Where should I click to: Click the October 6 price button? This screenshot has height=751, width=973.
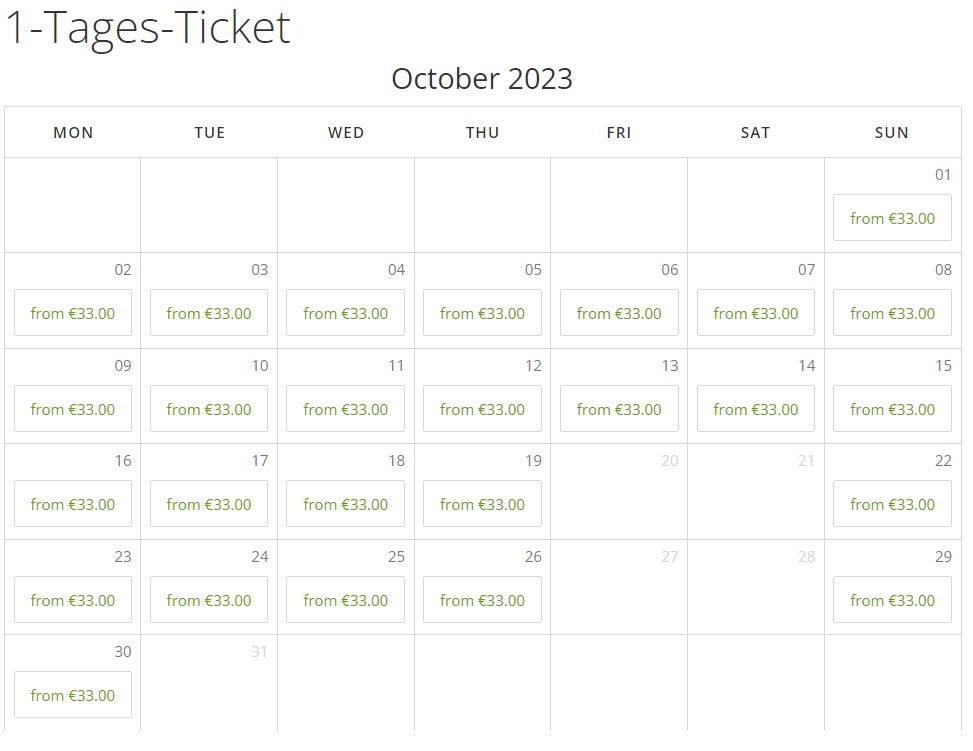pos(619,313)
